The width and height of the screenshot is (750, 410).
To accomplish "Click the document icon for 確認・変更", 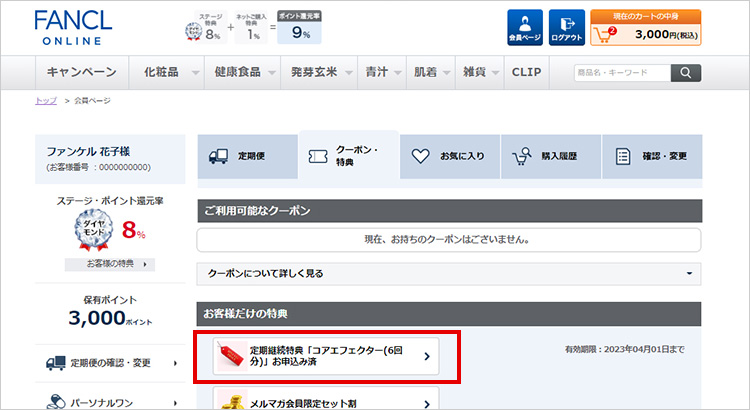I will tap(623, 156).
